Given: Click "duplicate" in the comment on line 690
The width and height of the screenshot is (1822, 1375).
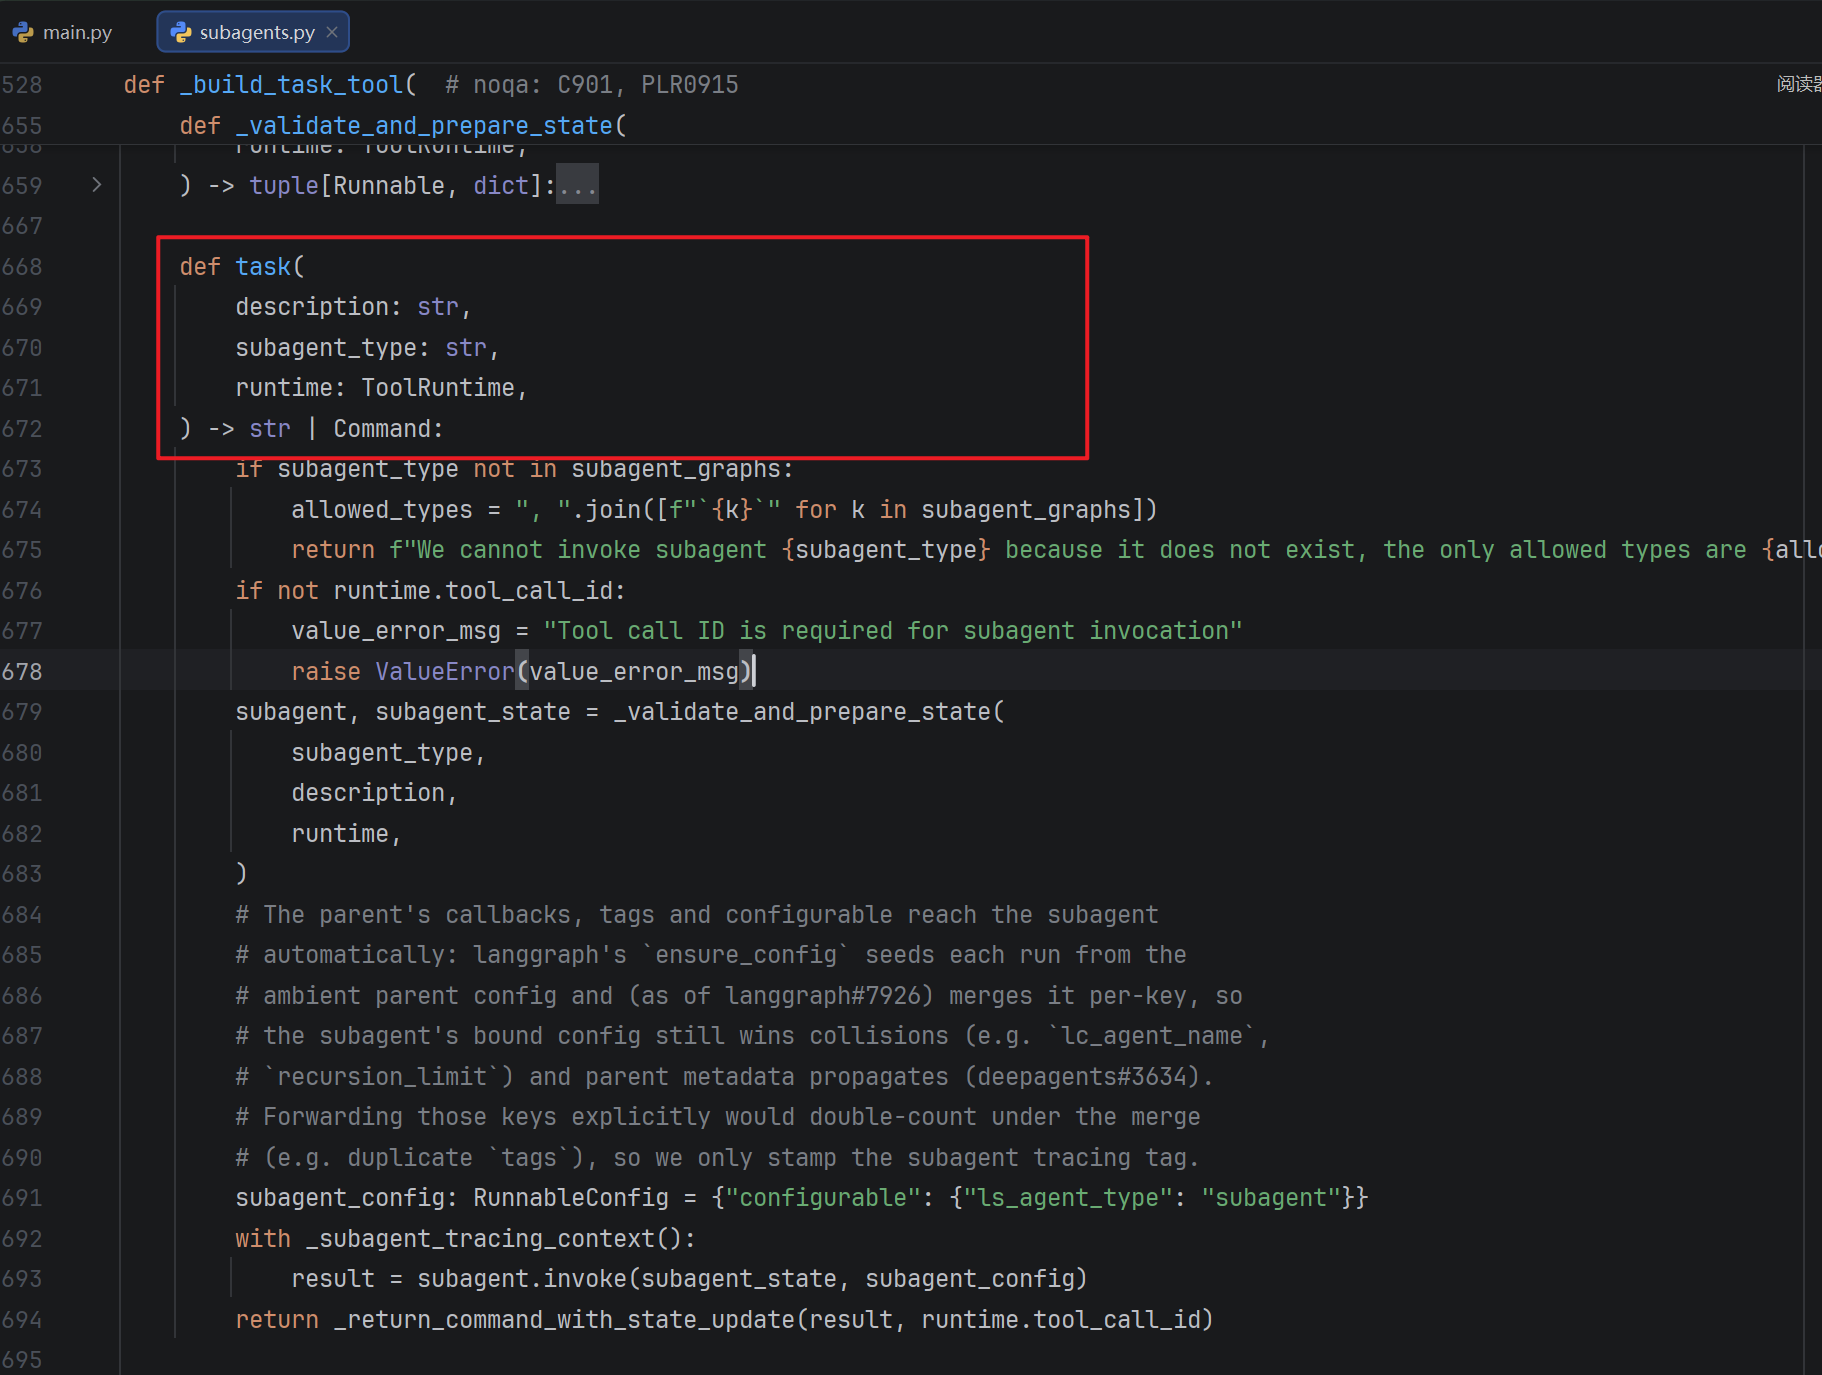Looking at the screenshot, I should 410,1158.
